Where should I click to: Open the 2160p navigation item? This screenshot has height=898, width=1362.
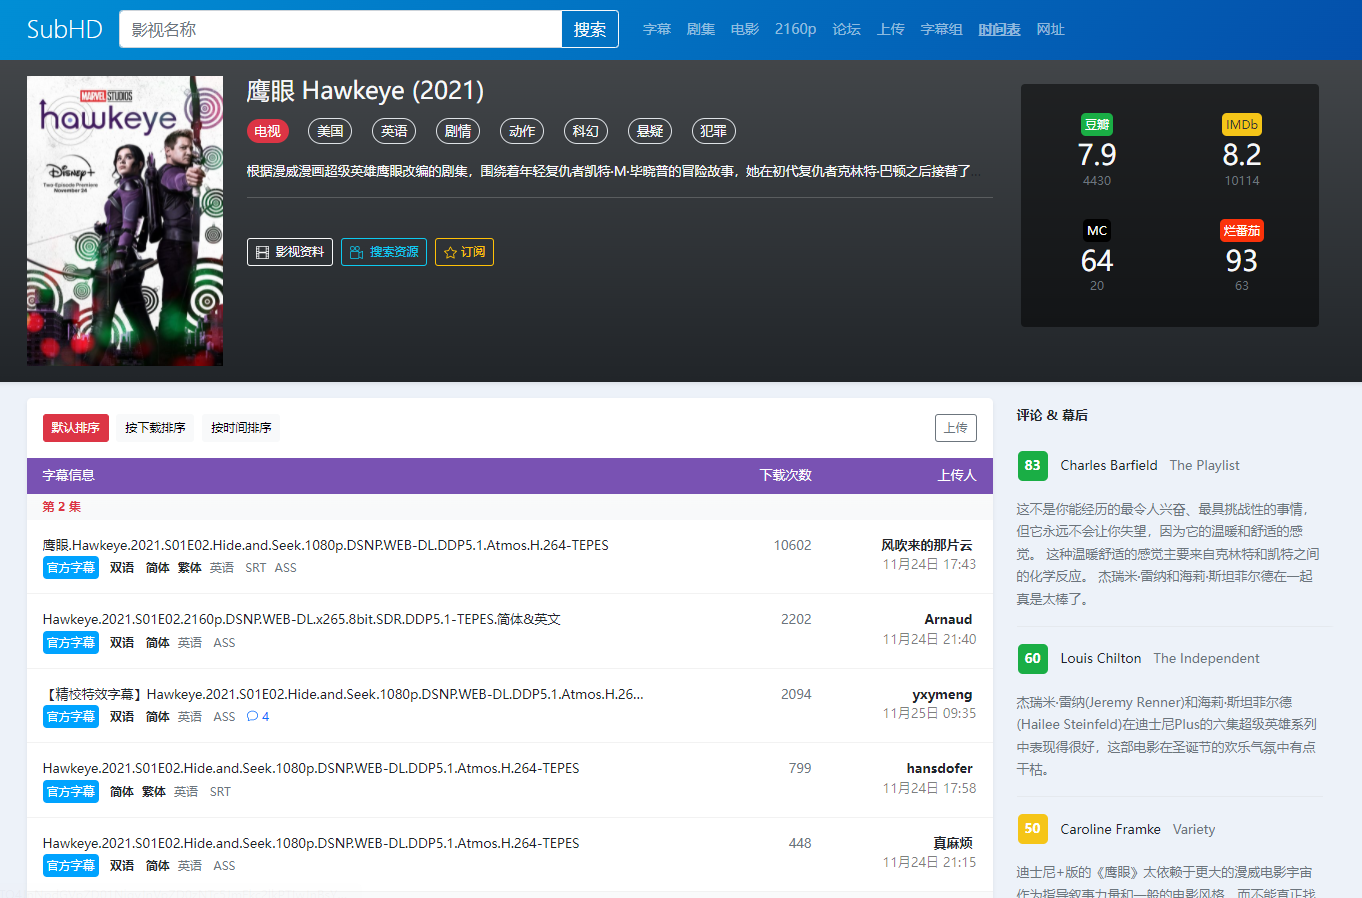point(796,29)
